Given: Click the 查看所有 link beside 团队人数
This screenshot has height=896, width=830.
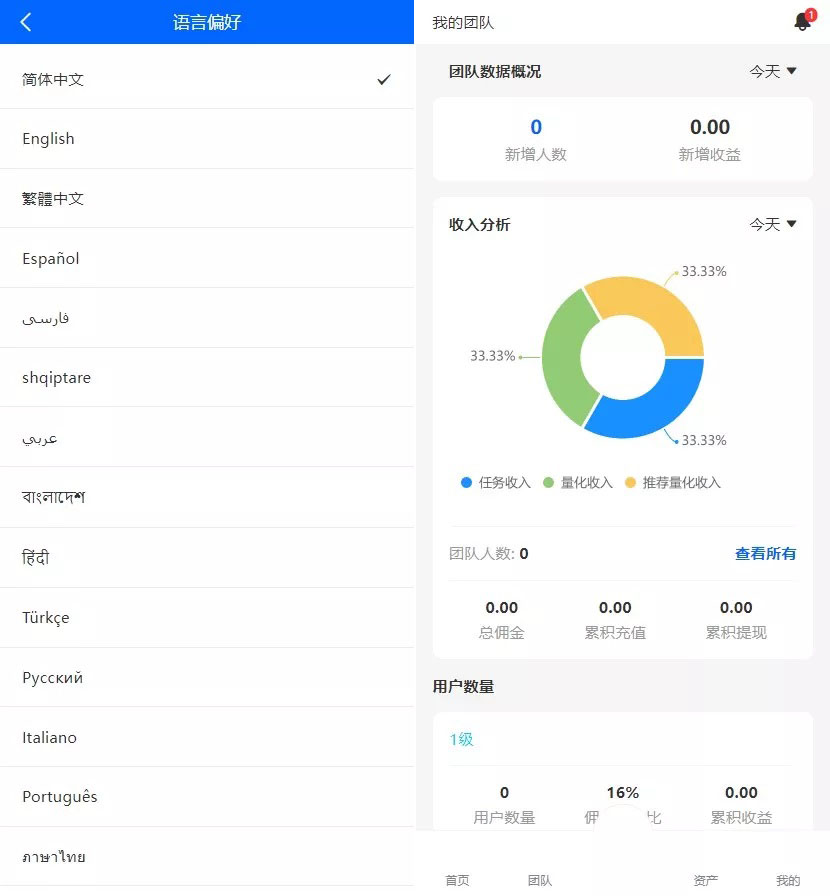Looking at the screenshot, I should pos(765,553).
